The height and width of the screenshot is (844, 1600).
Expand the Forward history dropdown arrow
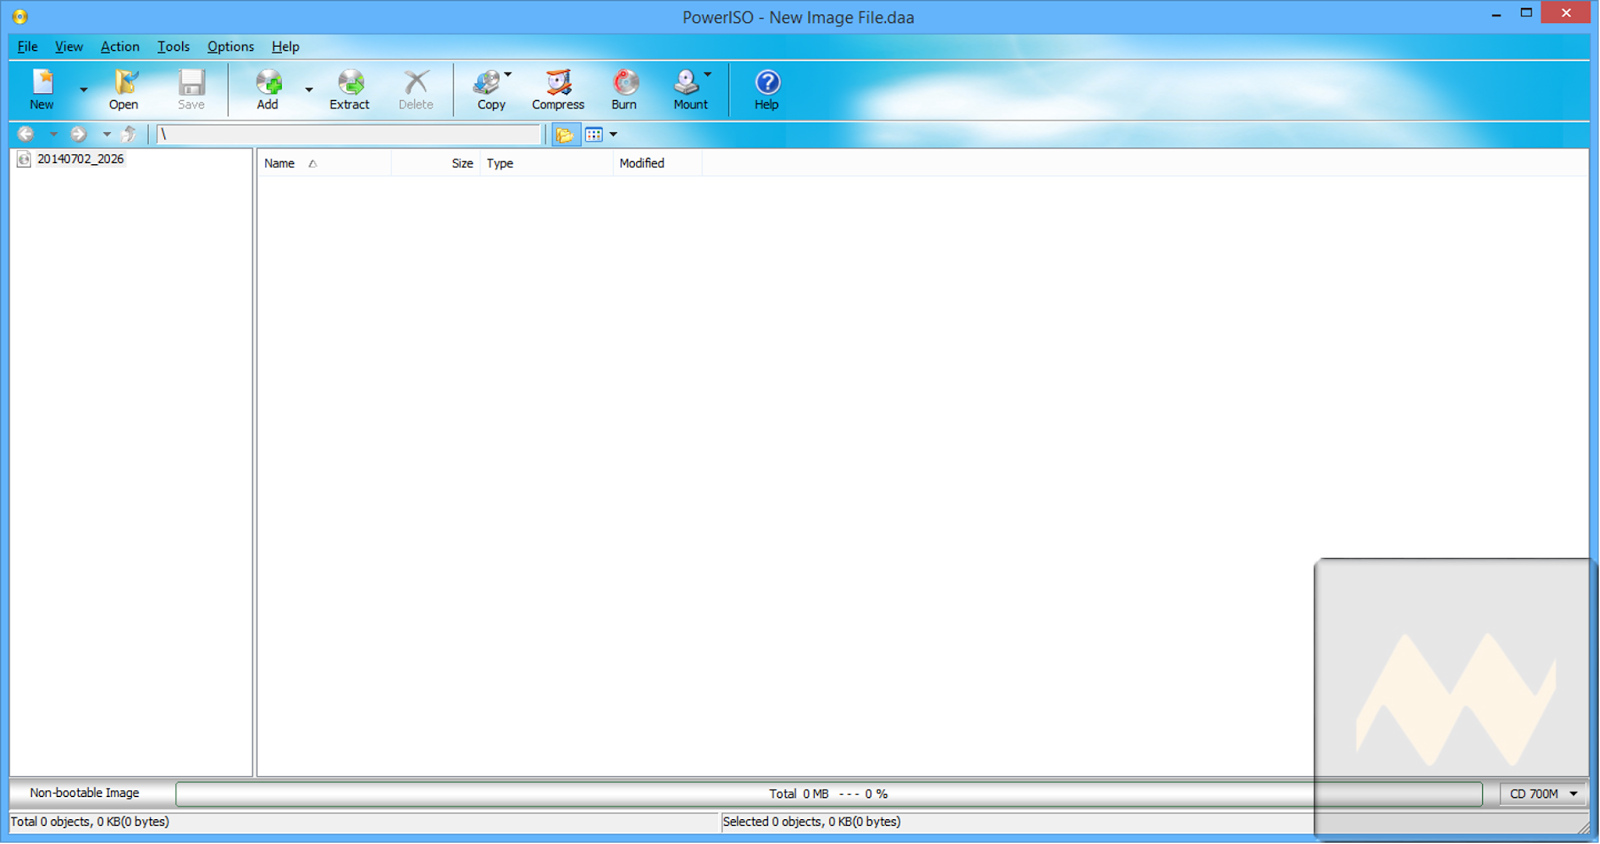point(106,134)
